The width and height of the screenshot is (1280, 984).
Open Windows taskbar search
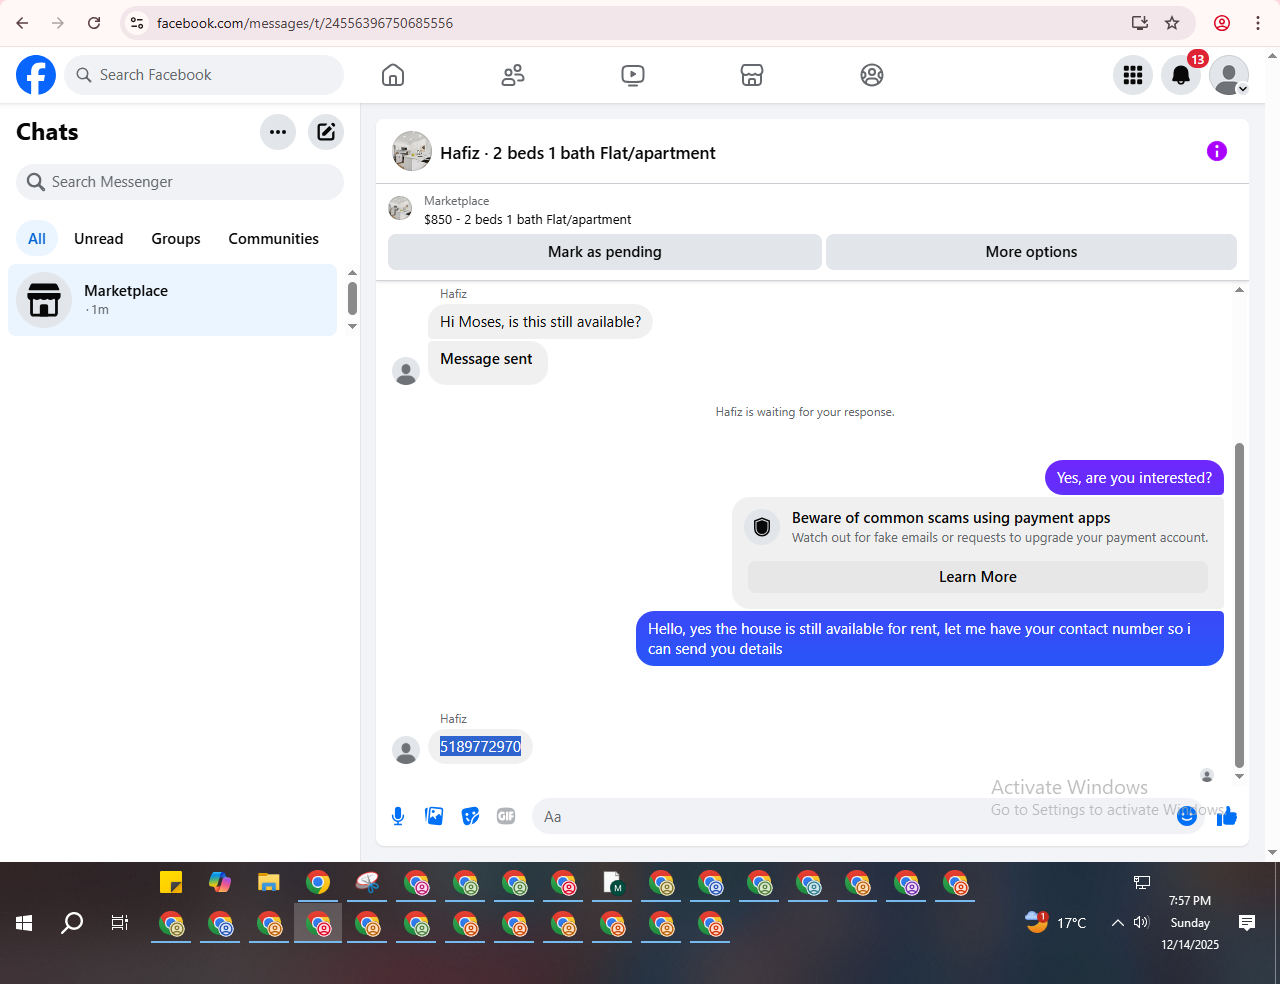click(x=72, y=923)
